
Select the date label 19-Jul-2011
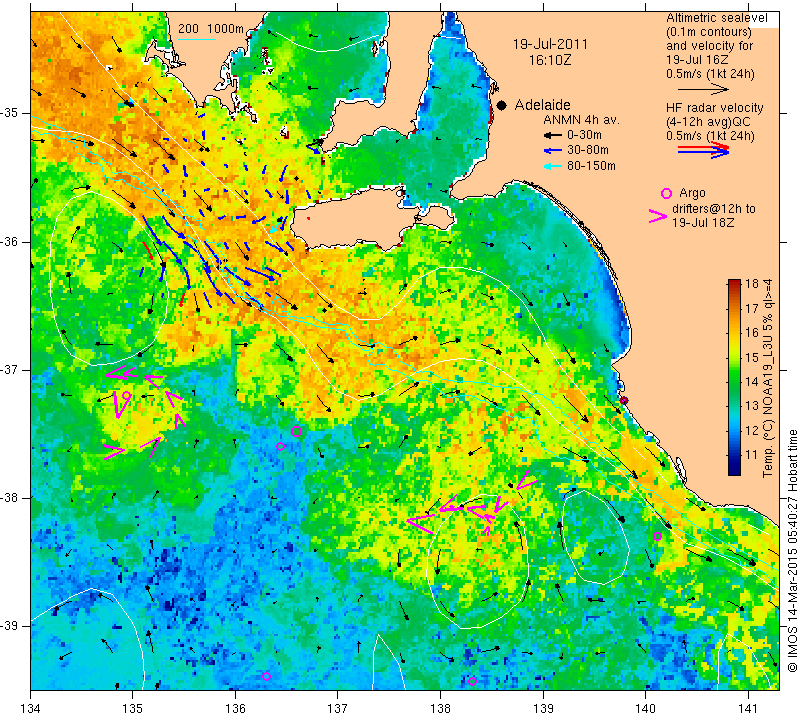click(550, 44)
